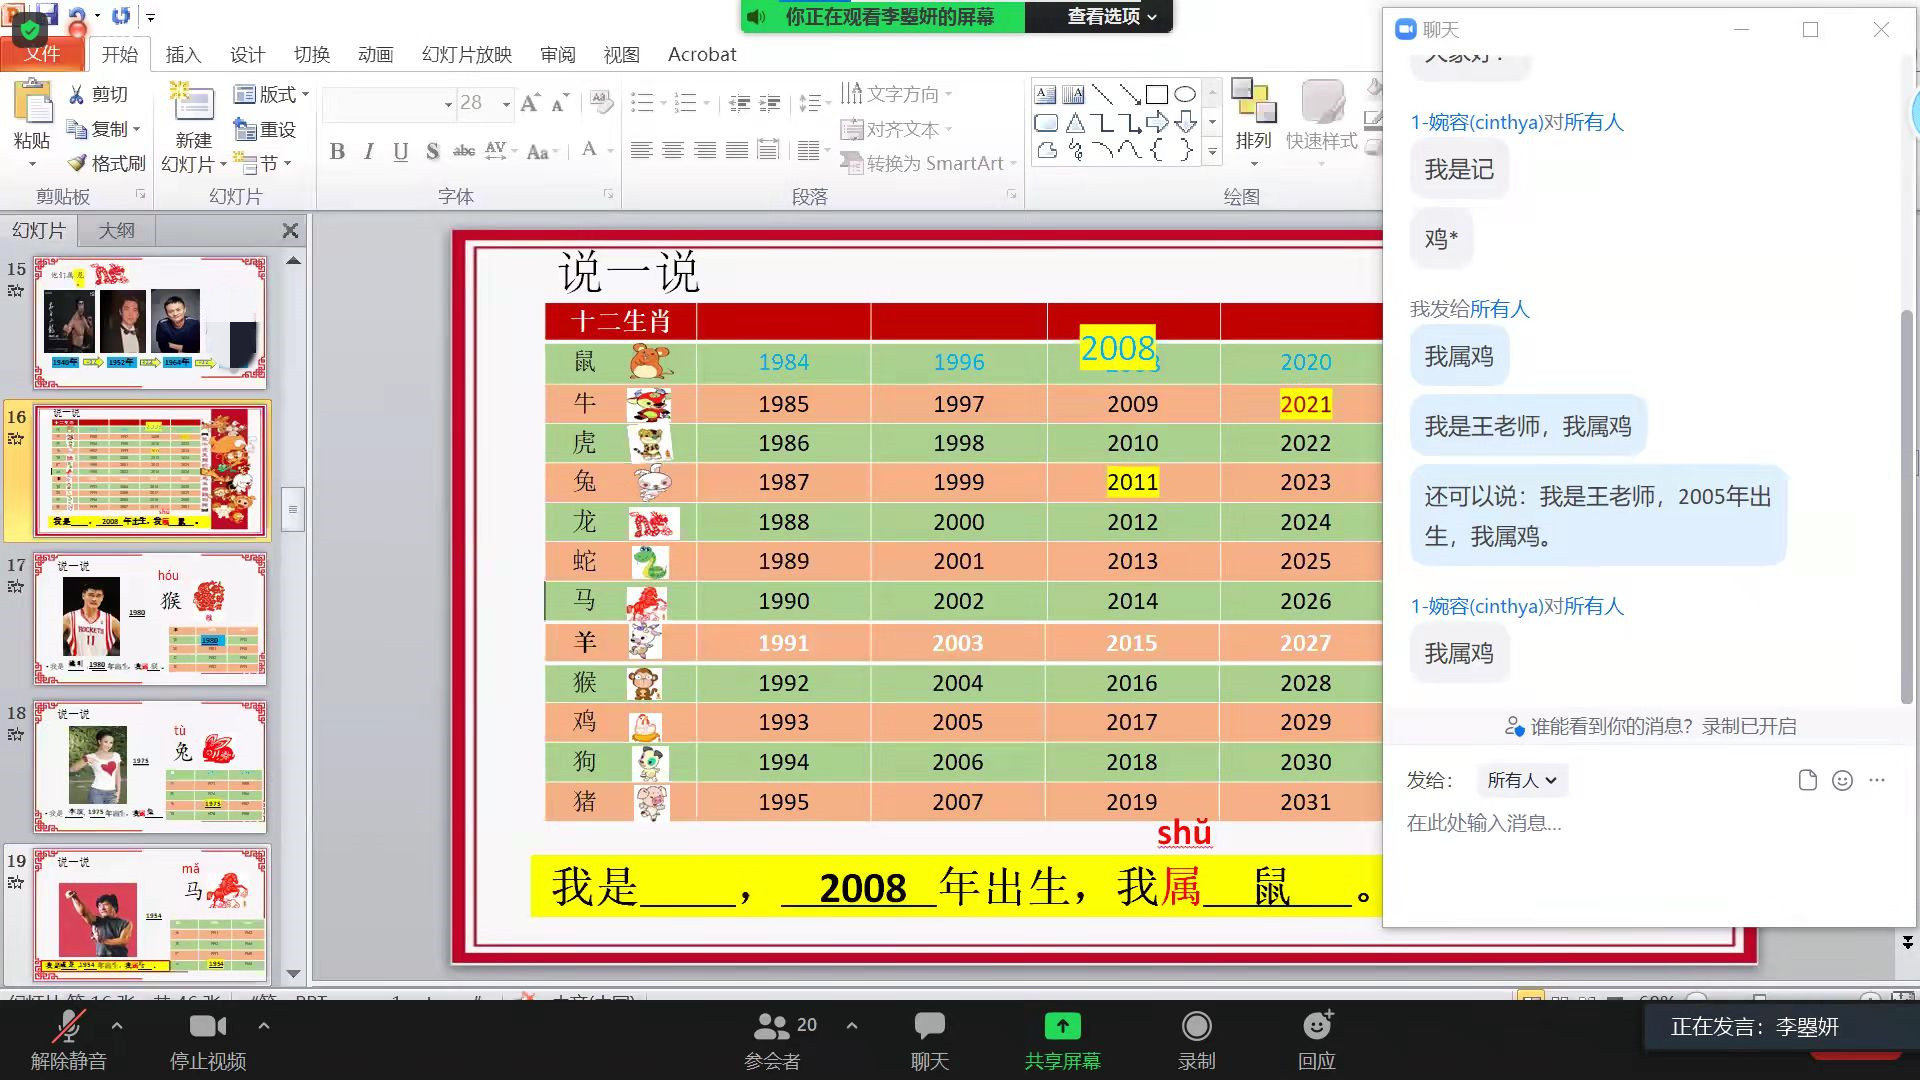Select slide 17 thumbnail
The image size is (1920, 1080).
tap(150, 618)
